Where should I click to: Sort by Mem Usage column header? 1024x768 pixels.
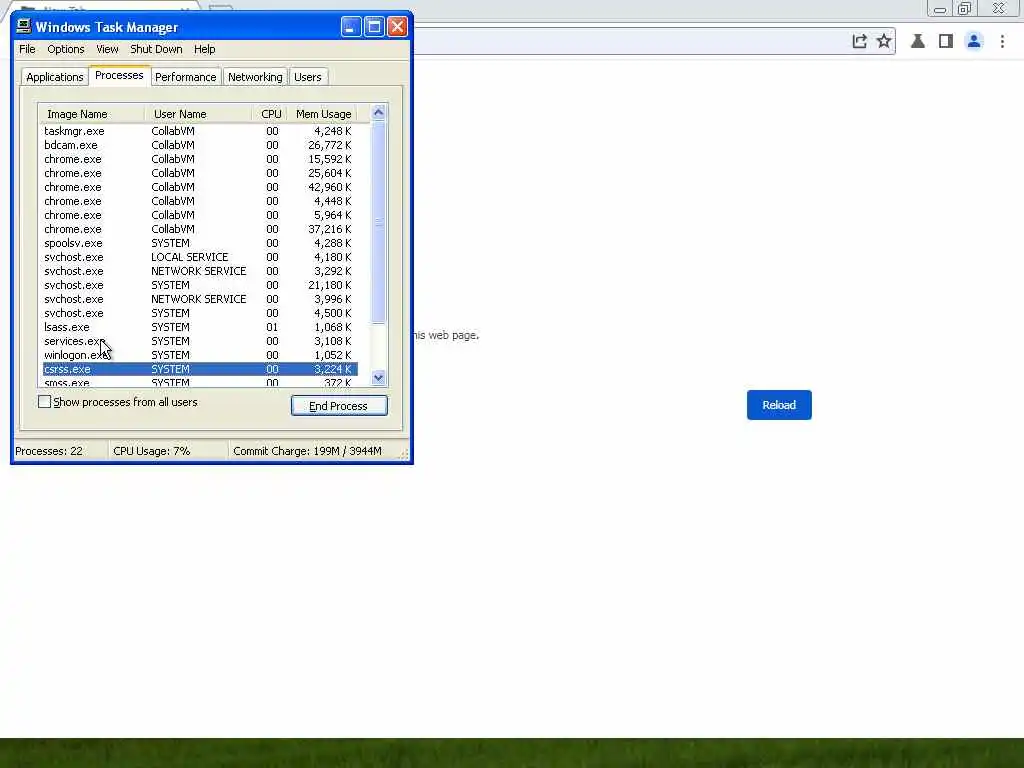(x=323, y=114)
